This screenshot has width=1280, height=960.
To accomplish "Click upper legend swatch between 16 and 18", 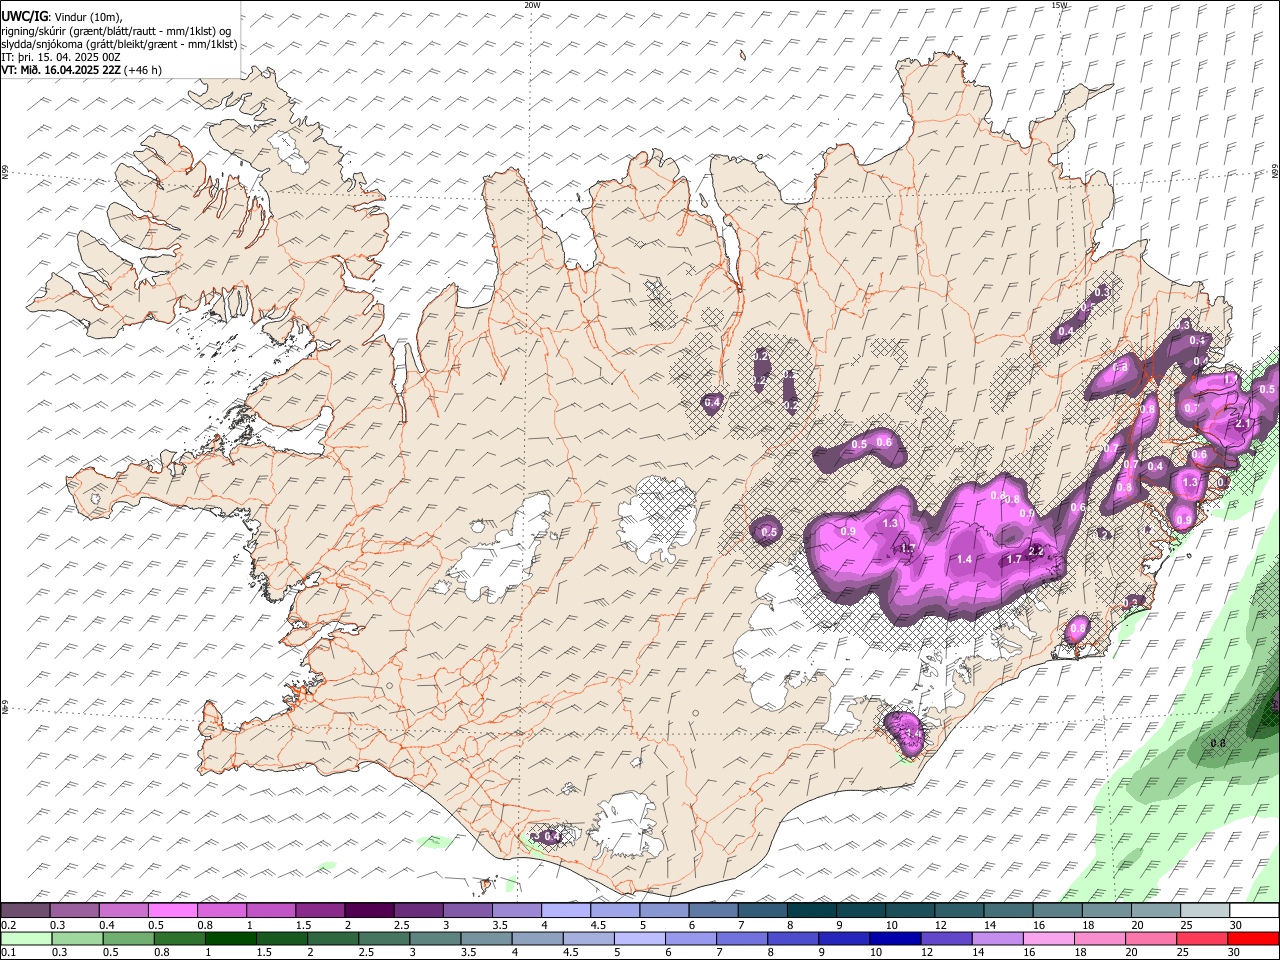I will pyautogui.click(x=1058, y=911).
